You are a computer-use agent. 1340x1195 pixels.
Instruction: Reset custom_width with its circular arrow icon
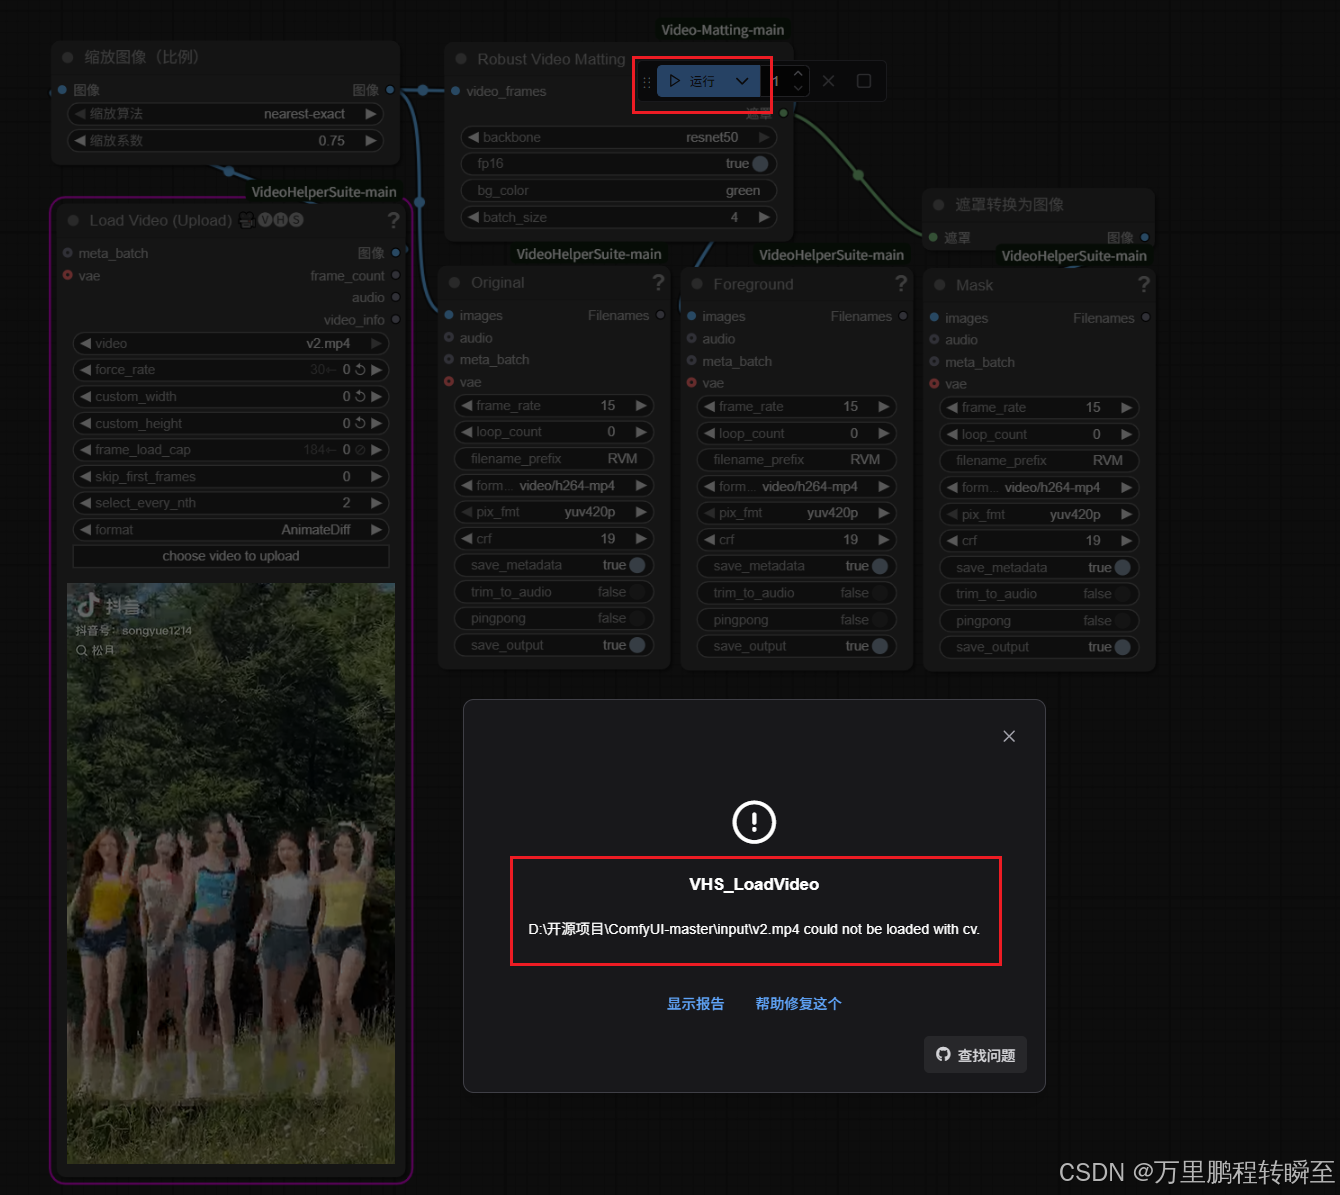click(x=360, y=397)
